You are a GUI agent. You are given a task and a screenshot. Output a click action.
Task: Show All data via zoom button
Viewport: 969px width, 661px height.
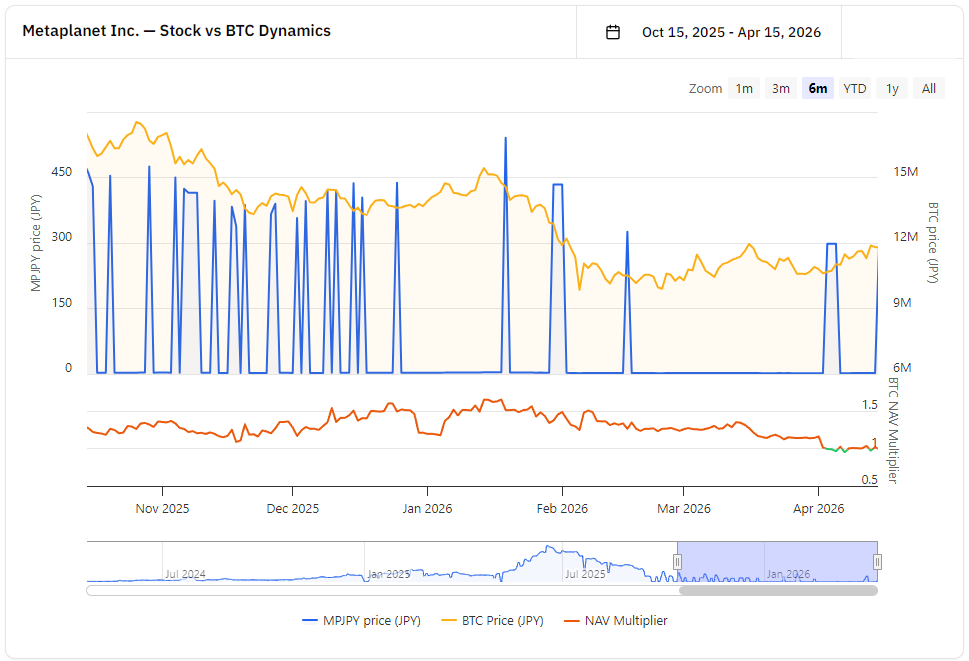(x=928, y=88)
